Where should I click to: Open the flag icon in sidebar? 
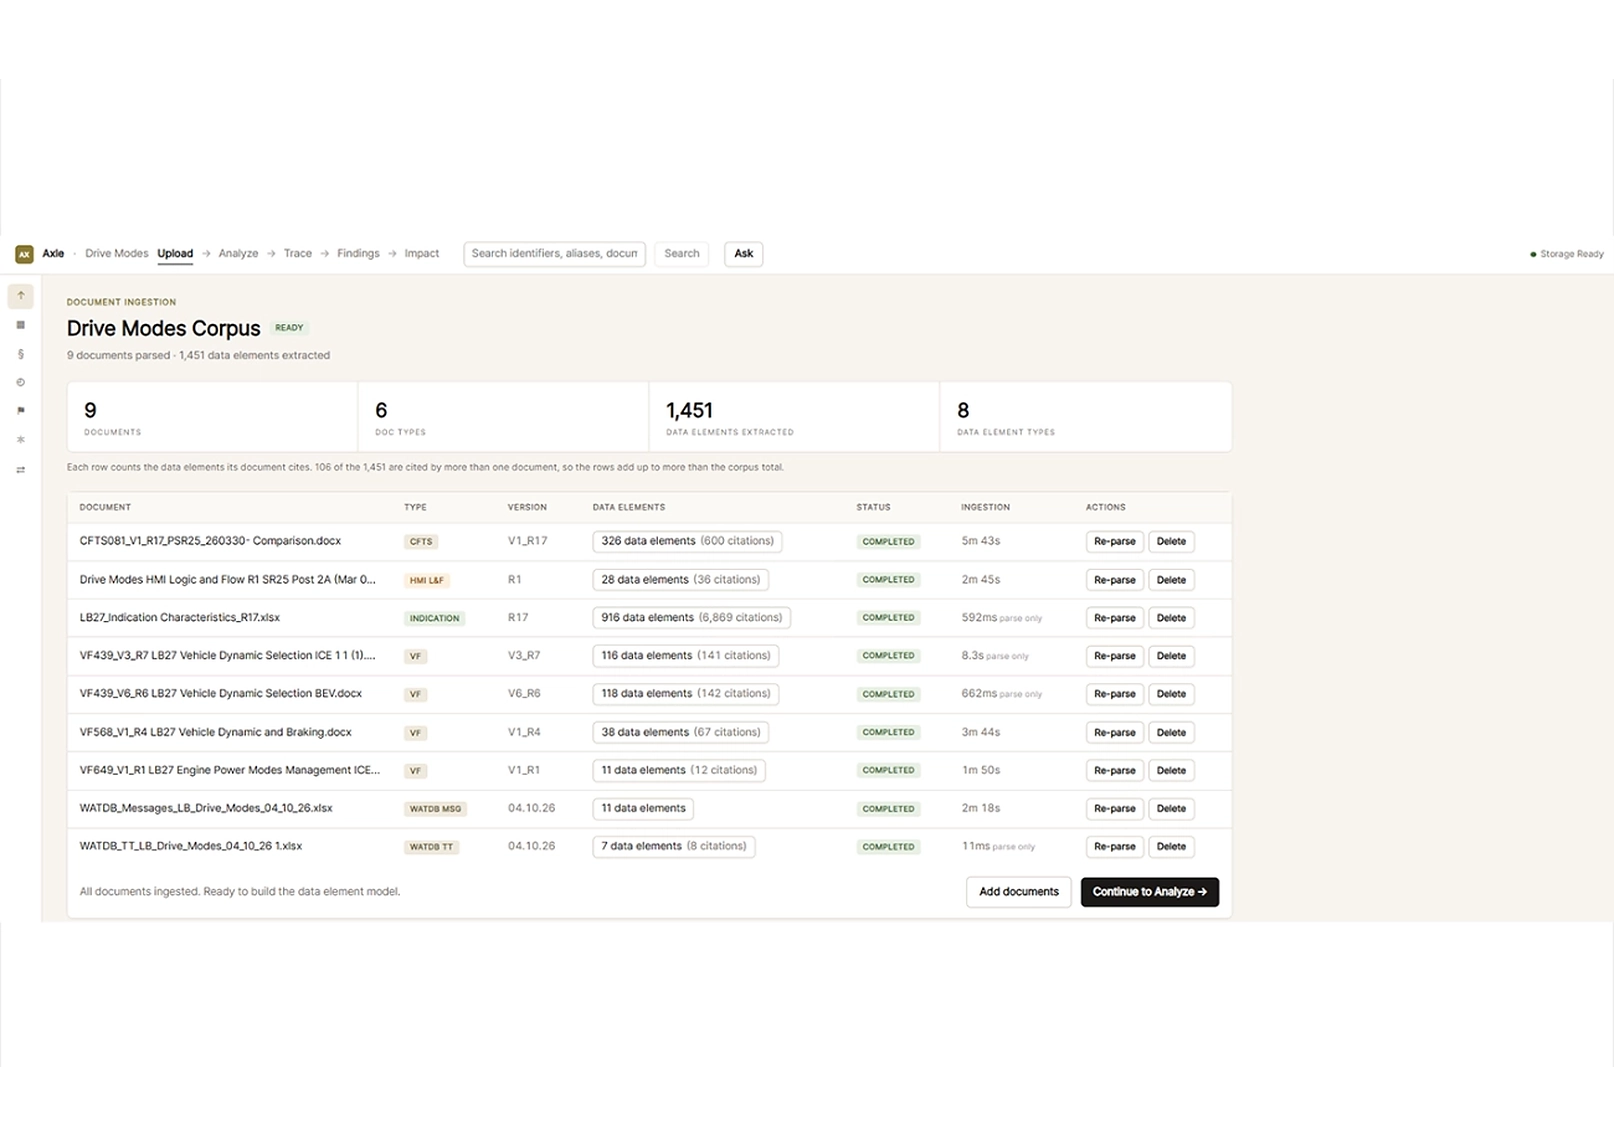tap(20, 411)
